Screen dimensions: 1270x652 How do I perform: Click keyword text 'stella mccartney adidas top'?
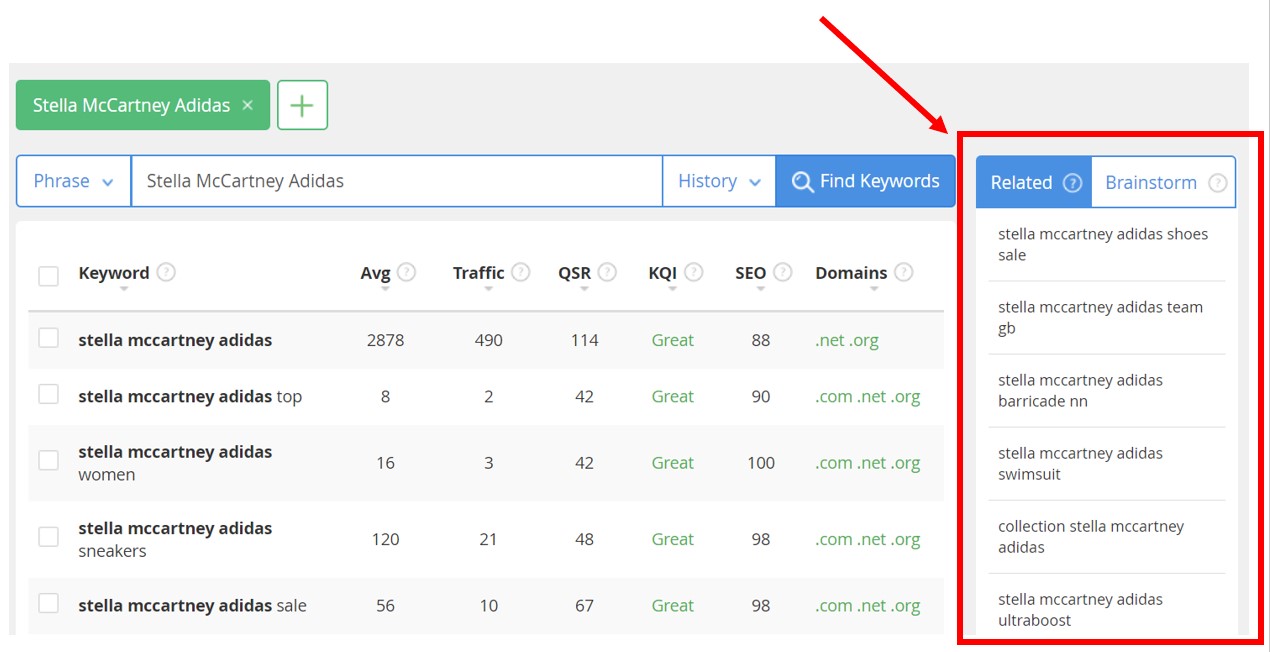coord(190,396)
